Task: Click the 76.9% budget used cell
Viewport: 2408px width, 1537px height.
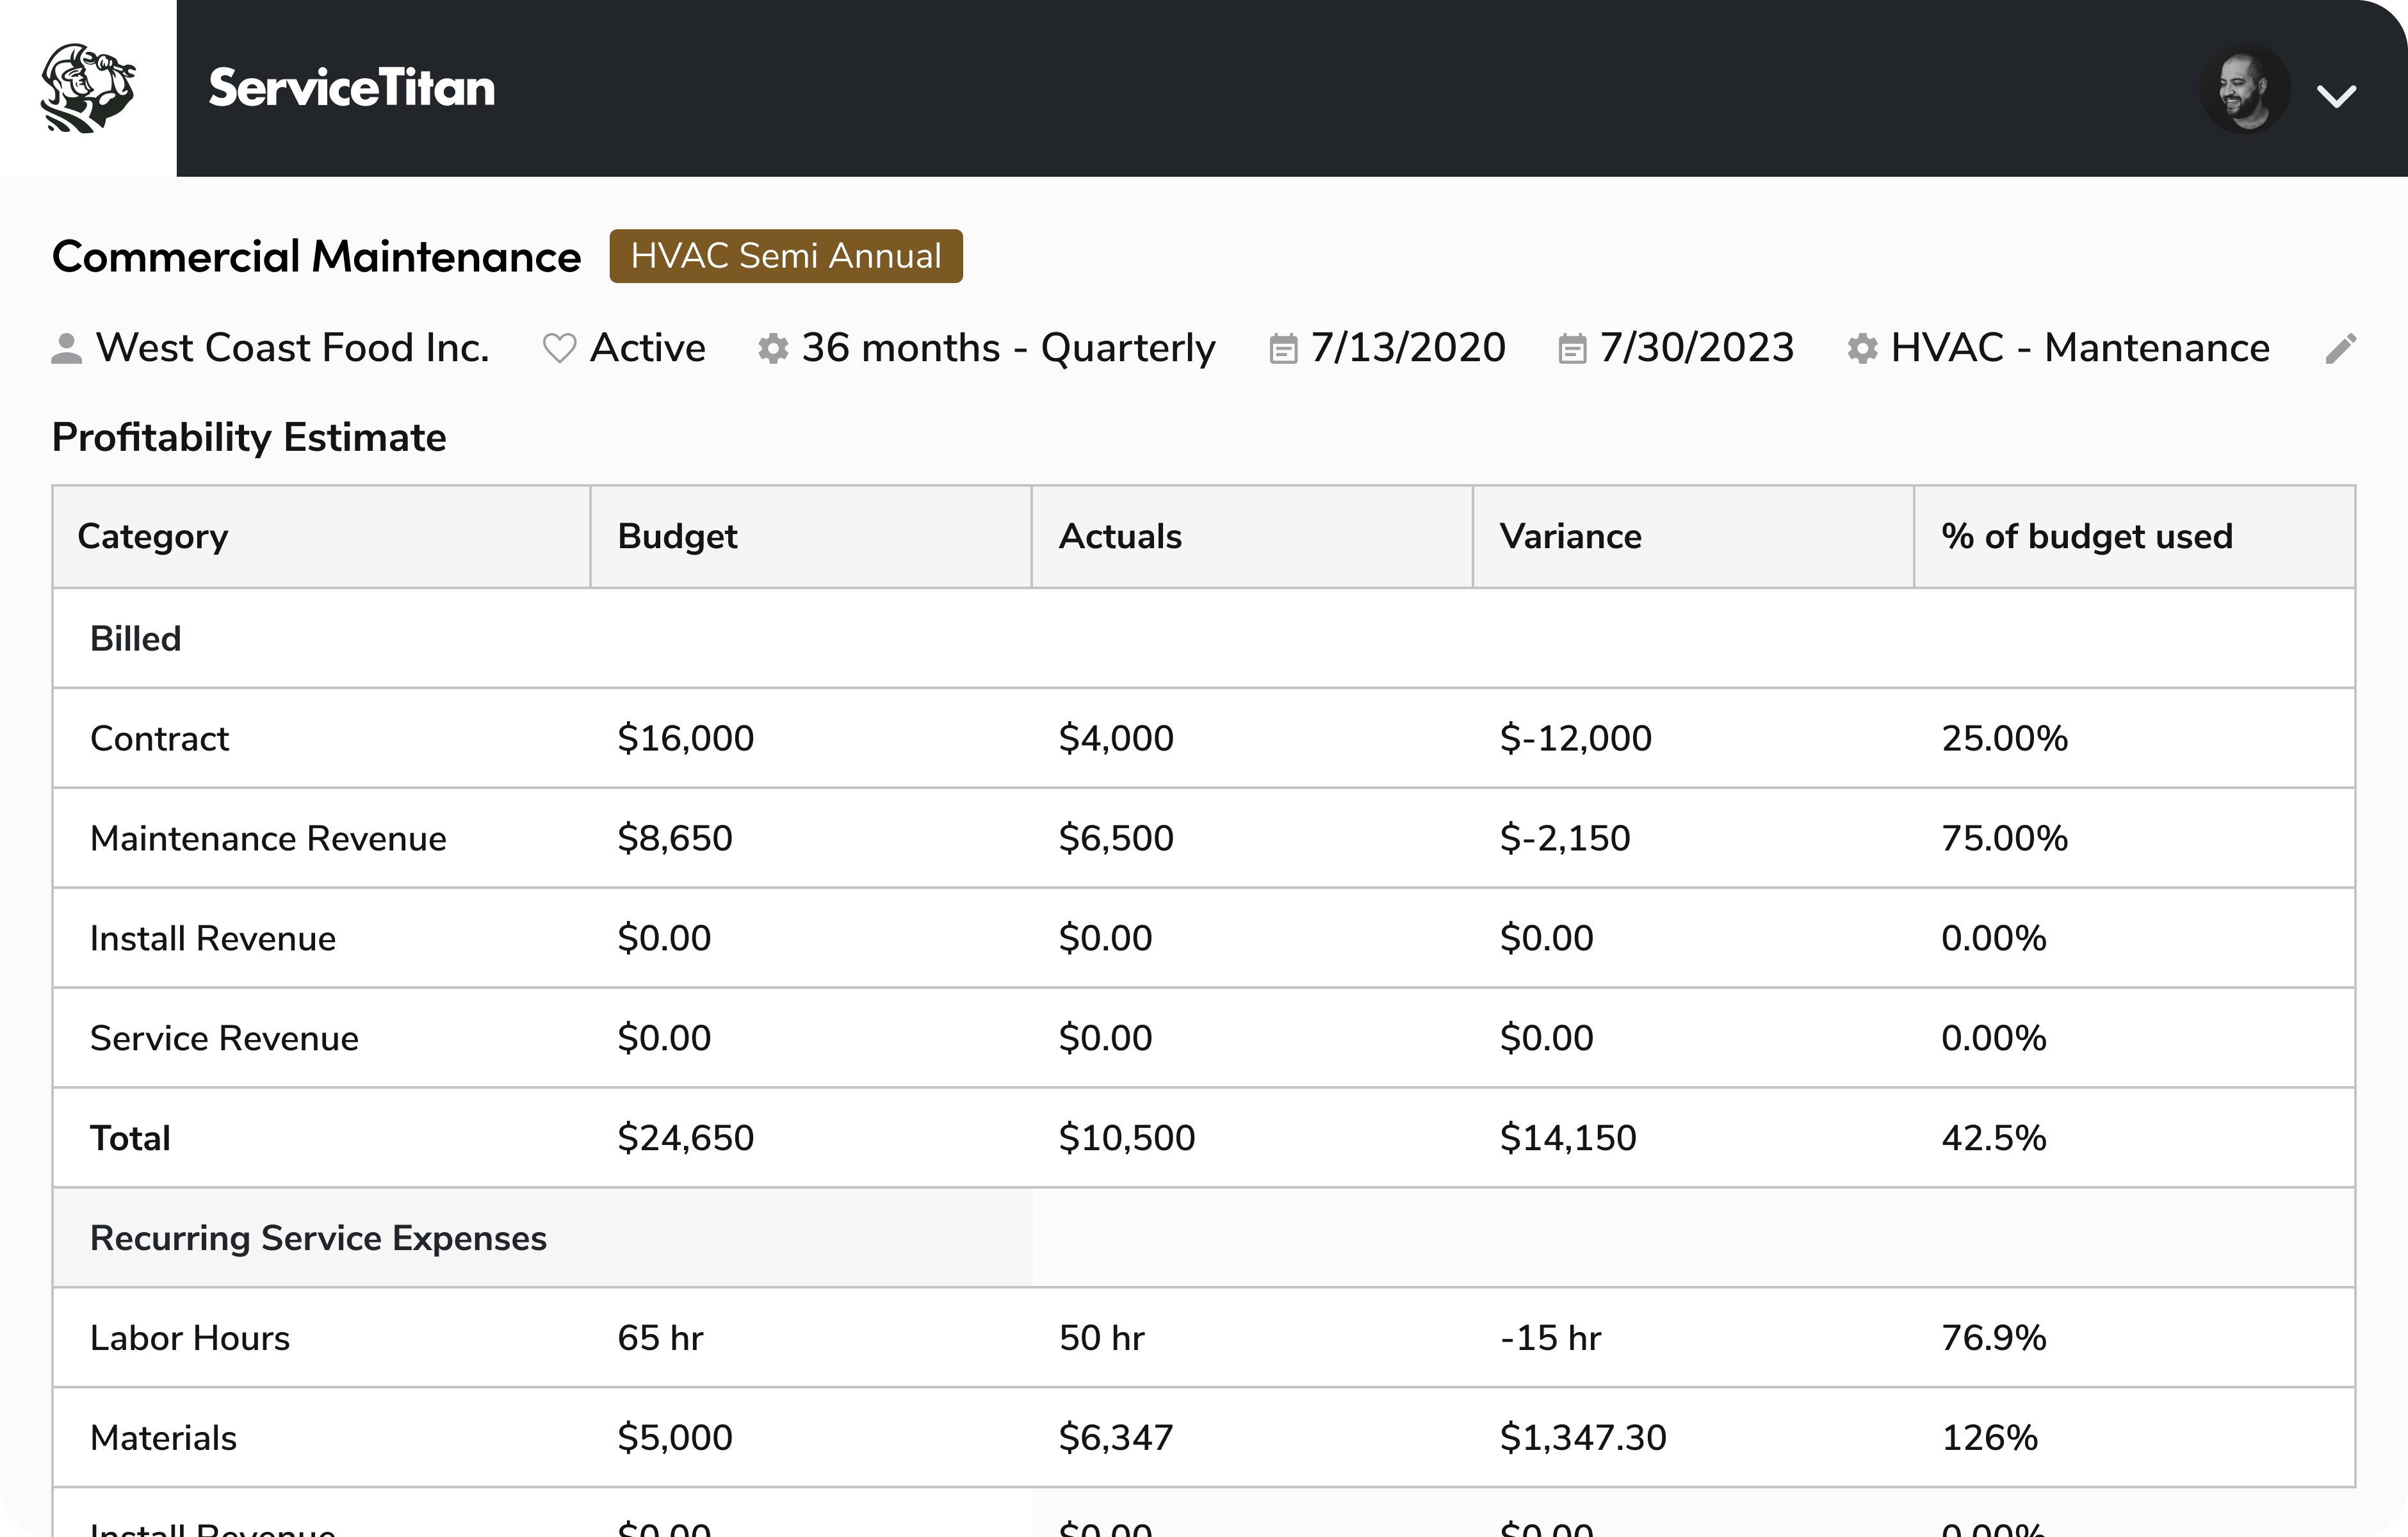Action: pyautogui.click(x=1994, y=1338)
